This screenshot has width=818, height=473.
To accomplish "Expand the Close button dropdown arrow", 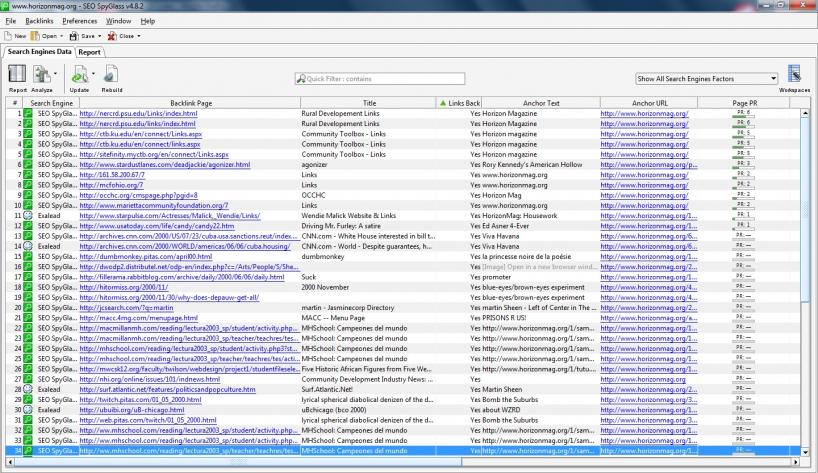I will (x=139, y=36).
